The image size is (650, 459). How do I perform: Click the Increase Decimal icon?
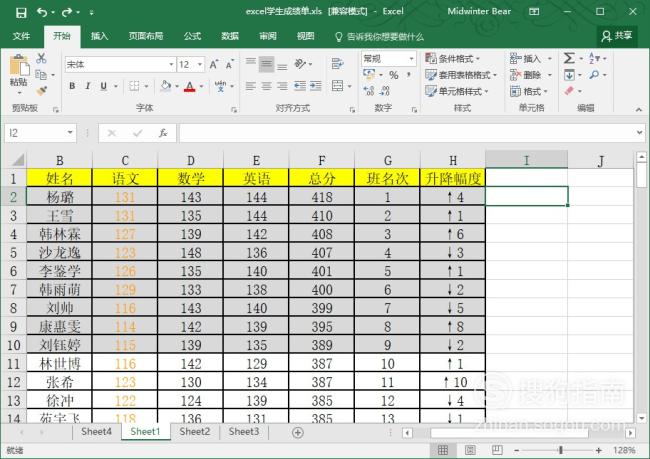pyautogui.click(x=369, y=90)
